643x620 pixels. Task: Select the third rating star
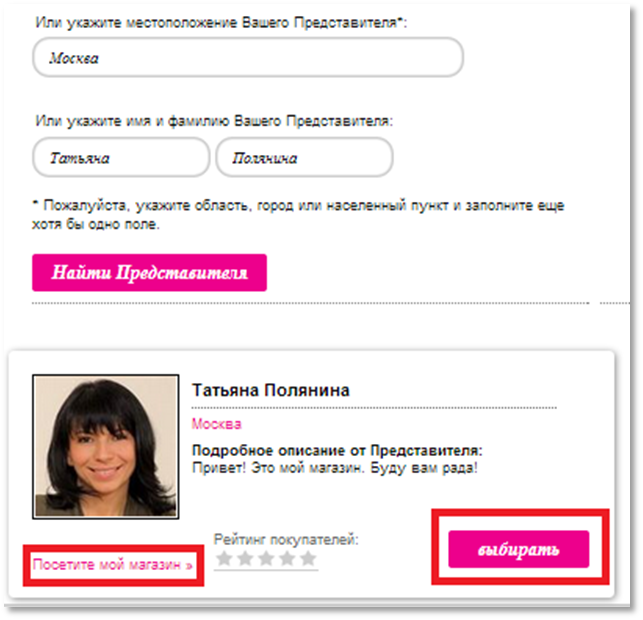(266, 558)
